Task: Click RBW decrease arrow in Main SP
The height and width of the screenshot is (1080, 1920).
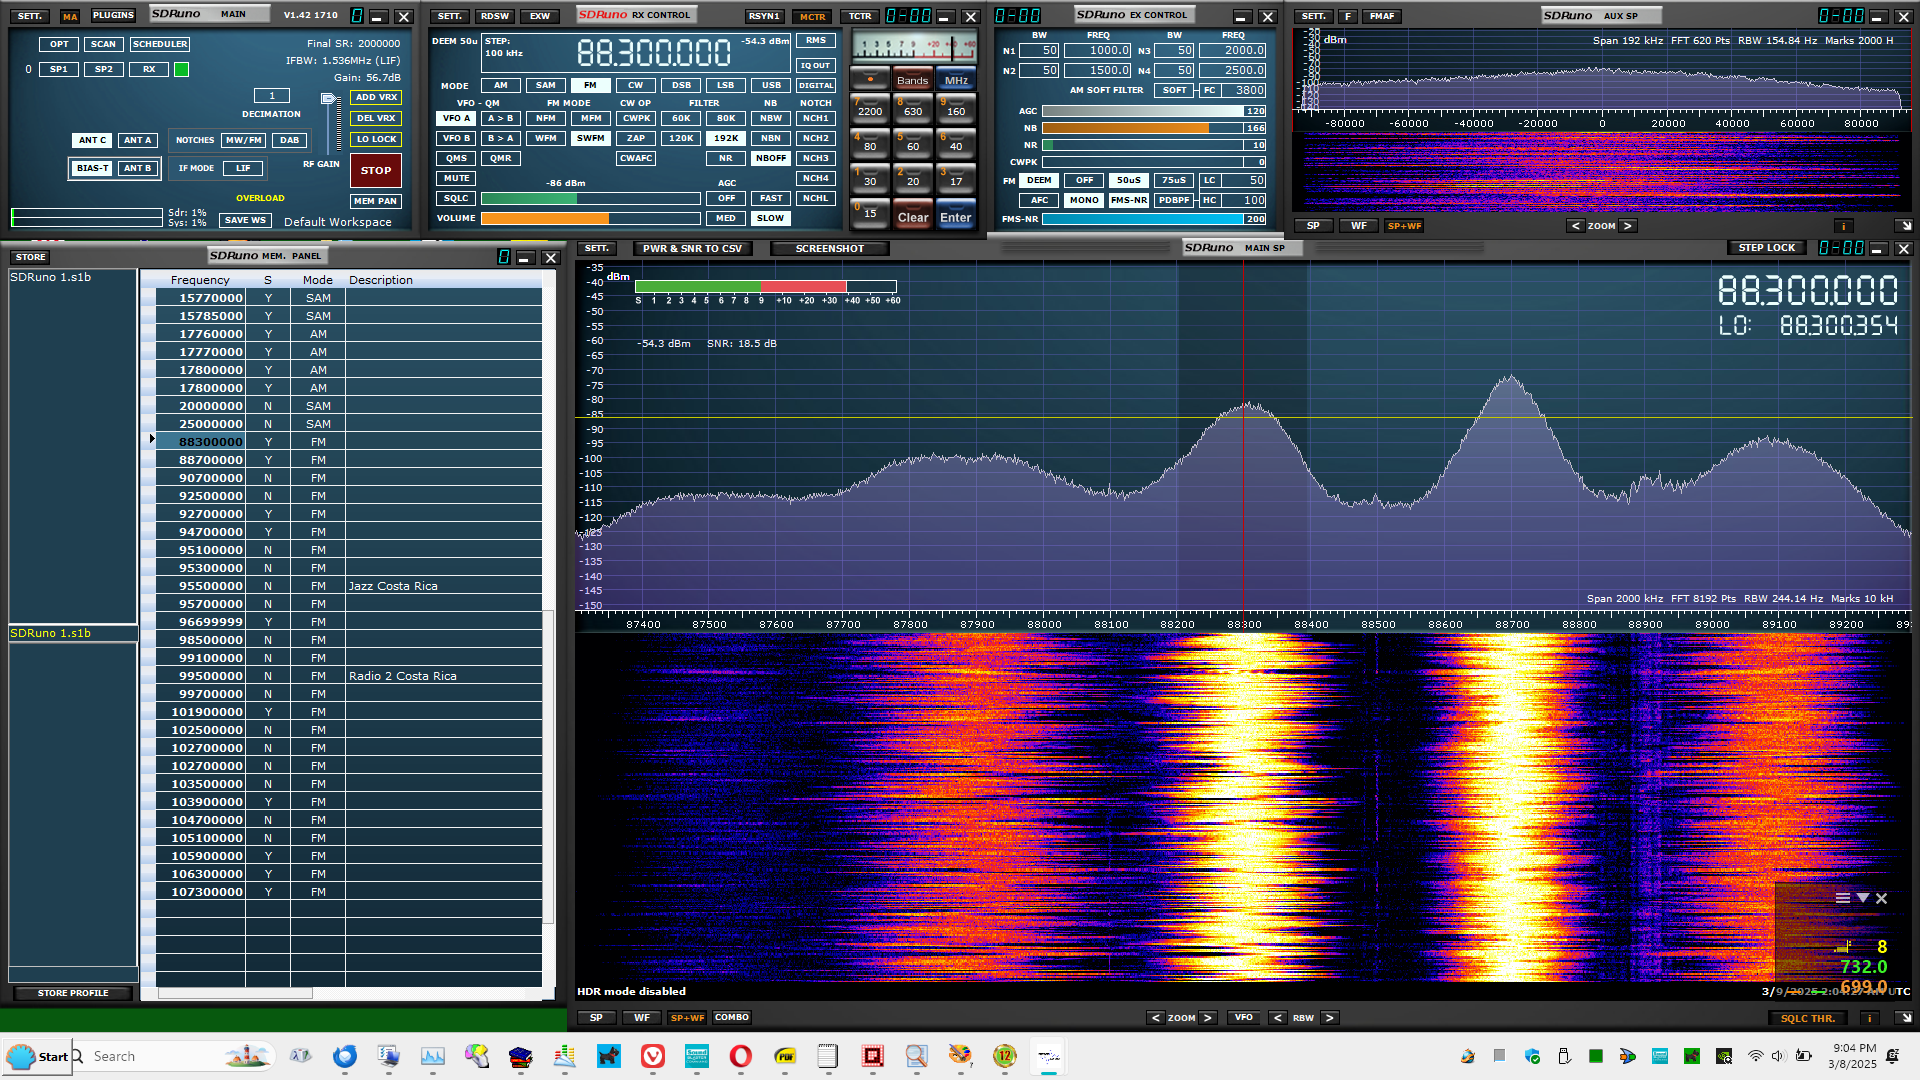Action: point(1277,1018)
